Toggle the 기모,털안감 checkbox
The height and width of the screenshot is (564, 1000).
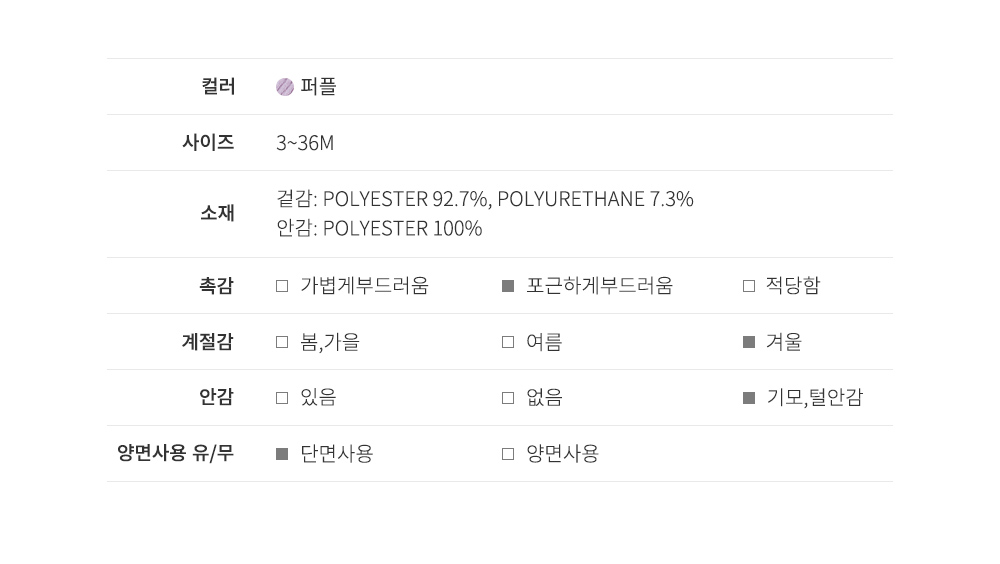click(749, 398)
